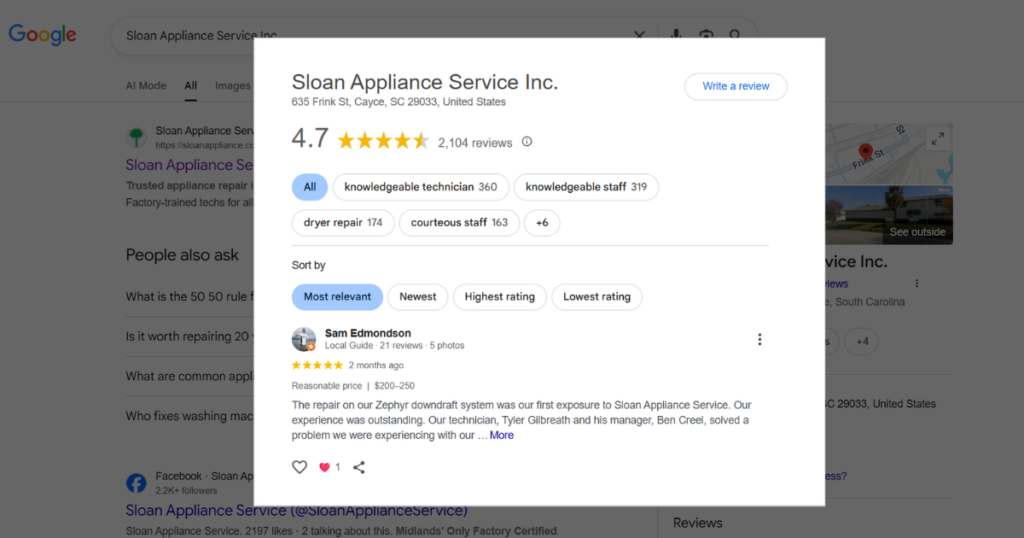
Task: Select the All results tab
Action: click(190, 86)
